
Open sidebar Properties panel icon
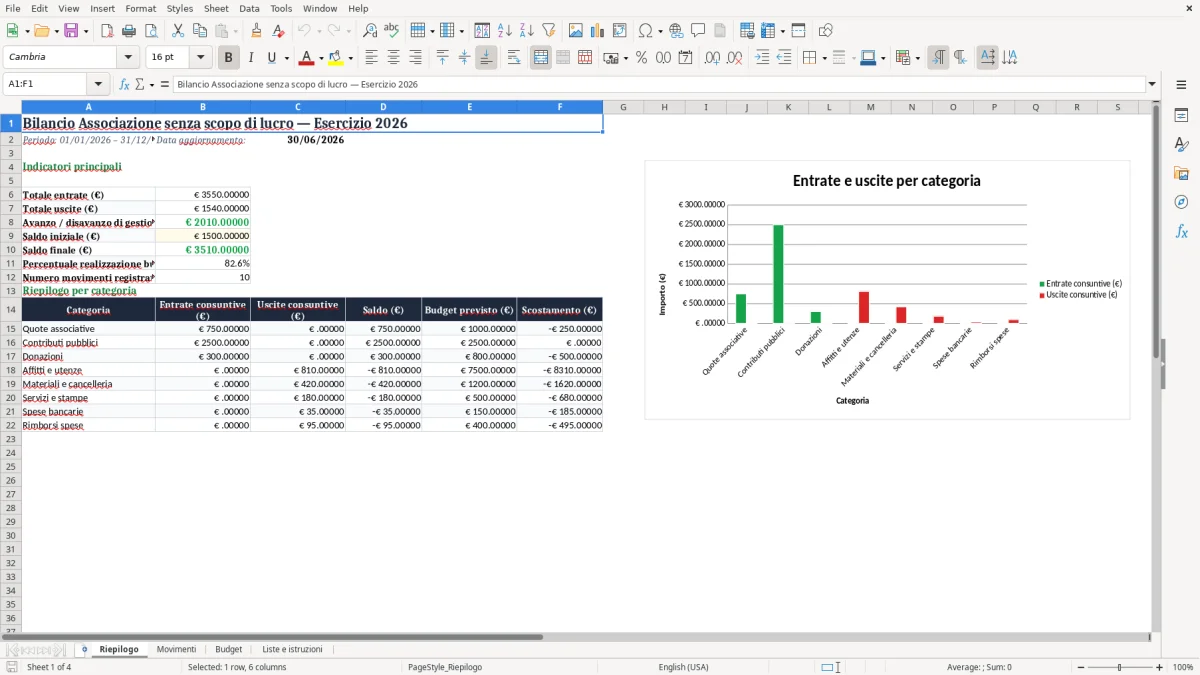tap(1181, 116)
